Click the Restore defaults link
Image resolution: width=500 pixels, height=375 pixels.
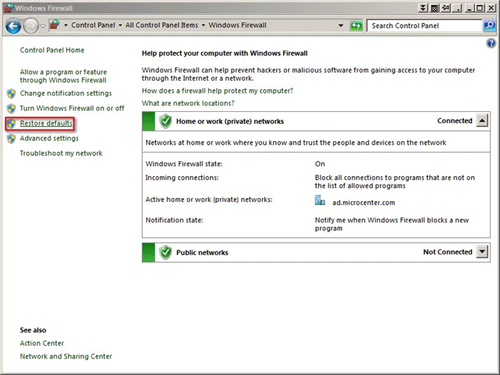[x=46, y=123]
